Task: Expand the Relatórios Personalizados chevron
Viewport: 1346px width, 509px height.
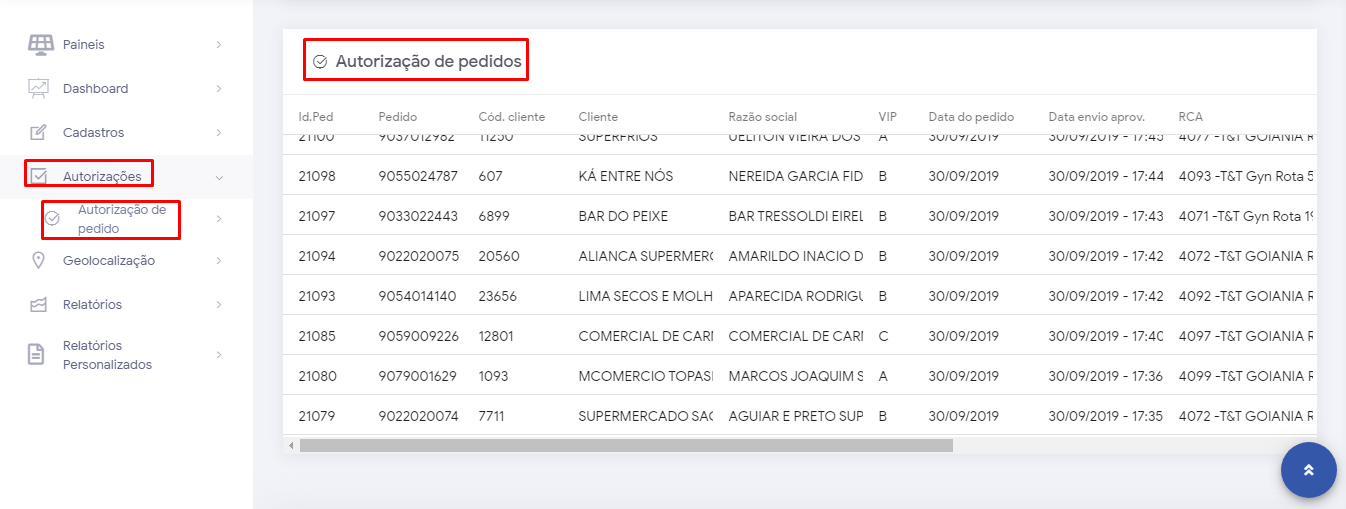Action: (219, 355)
